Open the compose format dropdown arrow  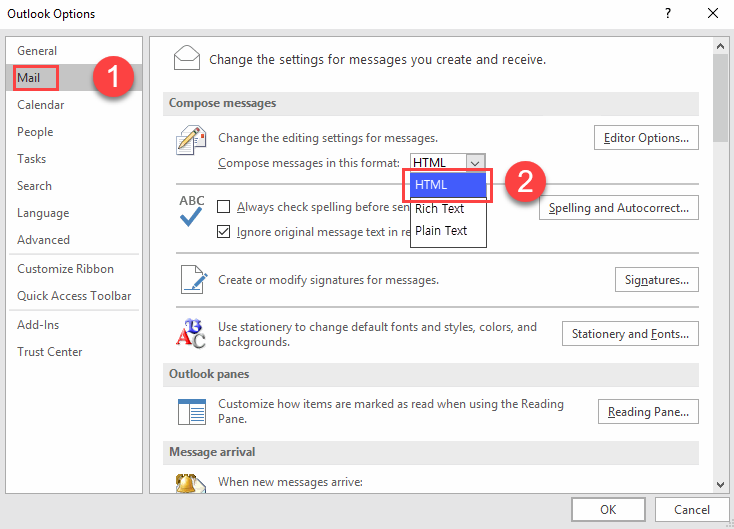point(475,163)
